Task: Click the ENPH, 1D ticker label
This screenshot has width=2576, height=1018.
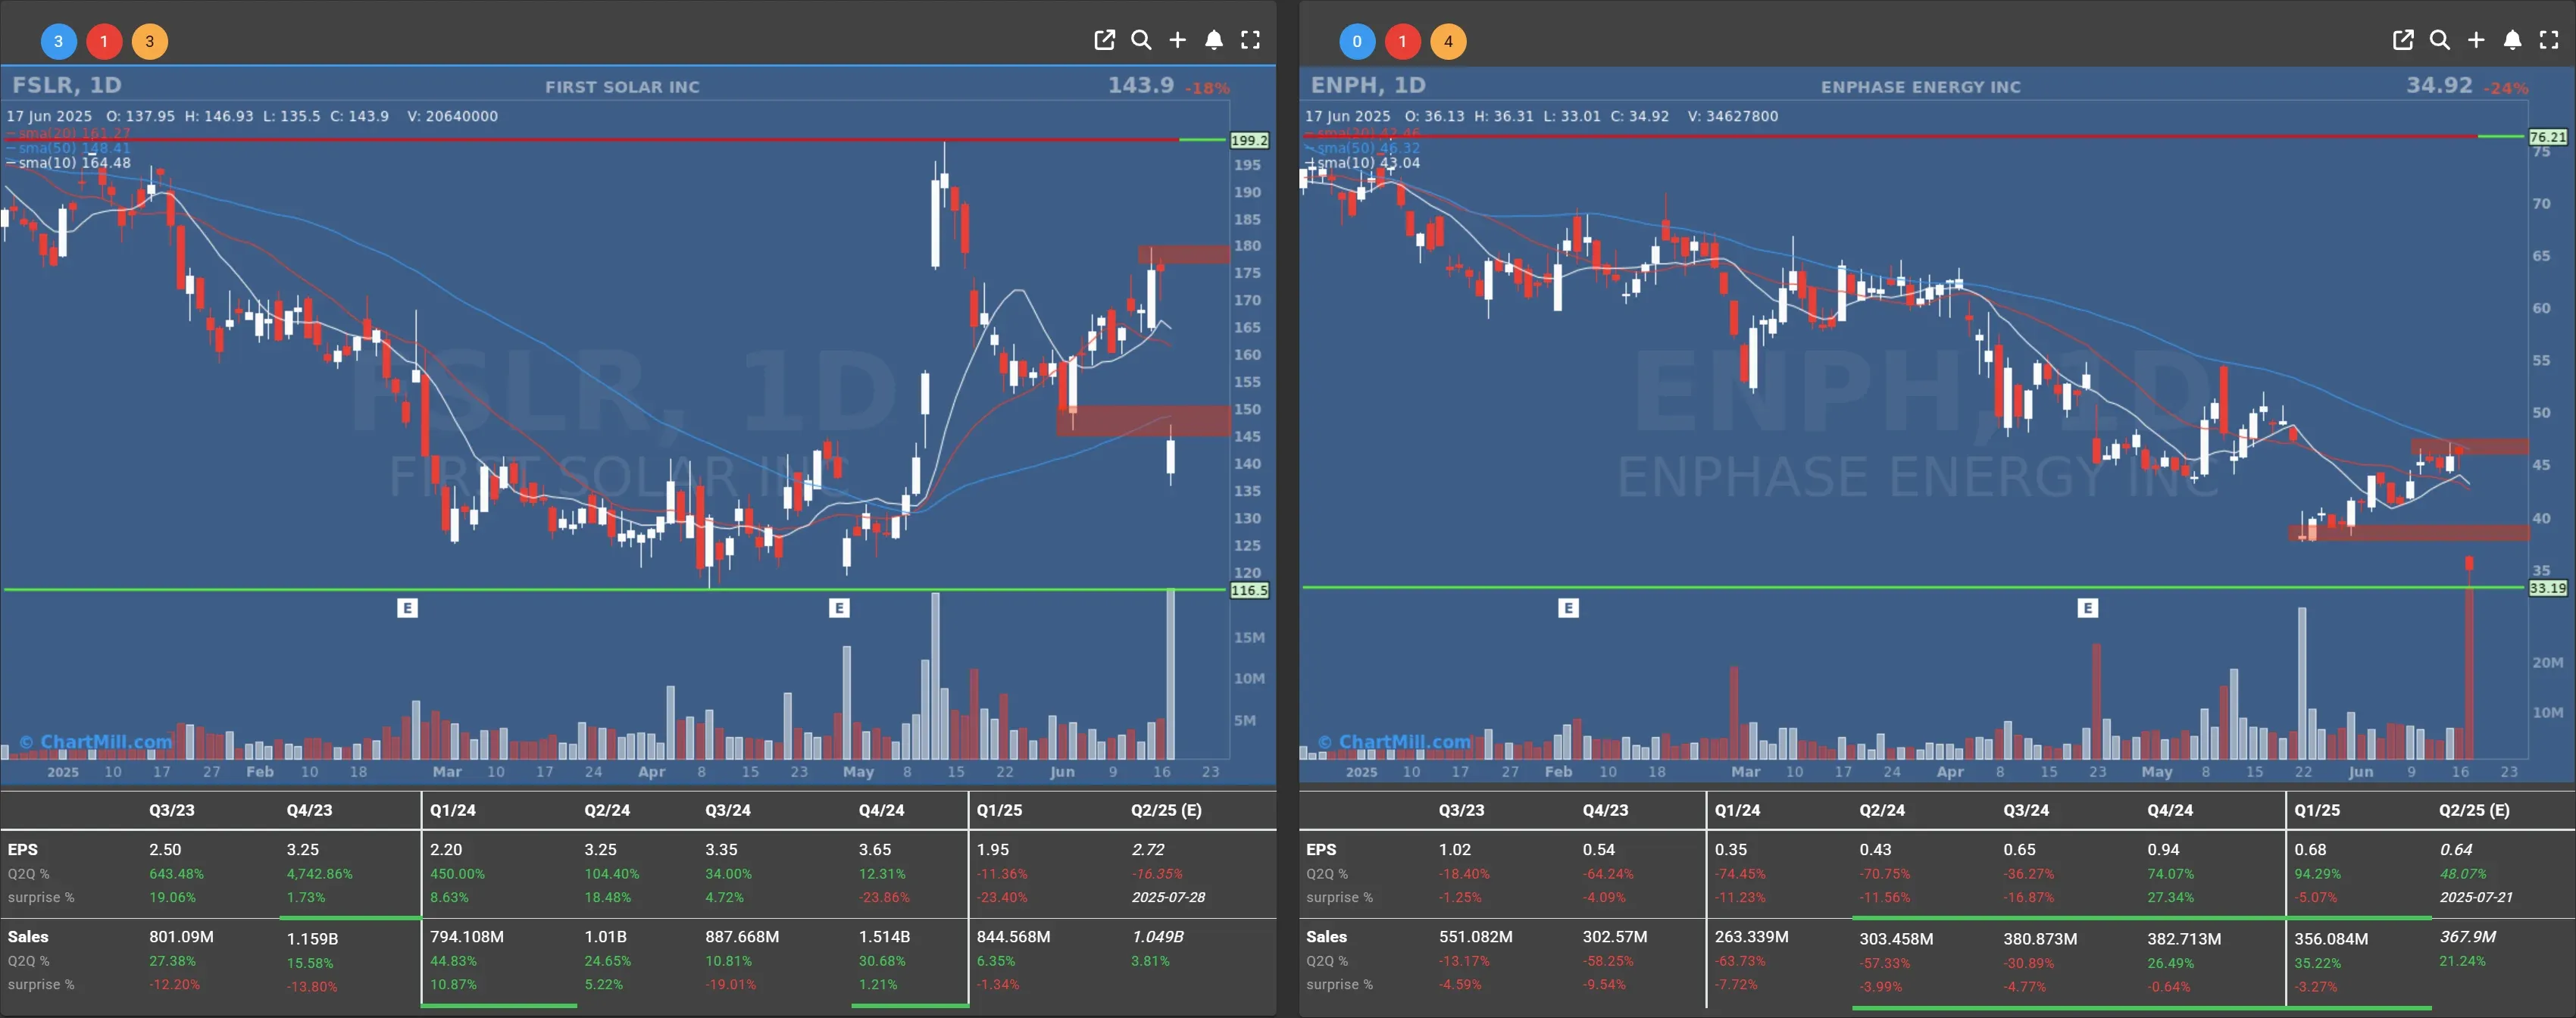Action: (x=1368, y=85)
